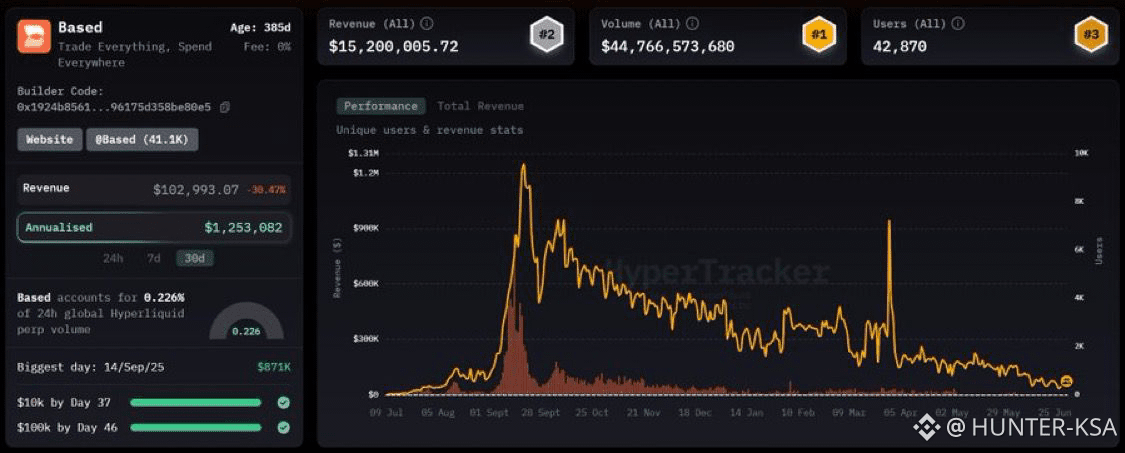This screenshot has height=453, width=1125.
Task: Click the 10K users axis label
Action: point(1082,153)
